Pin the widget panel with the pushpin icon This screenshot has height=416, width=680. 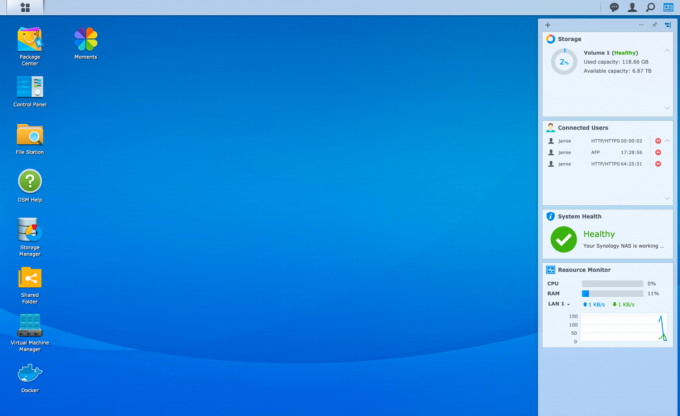click(654, 25)
